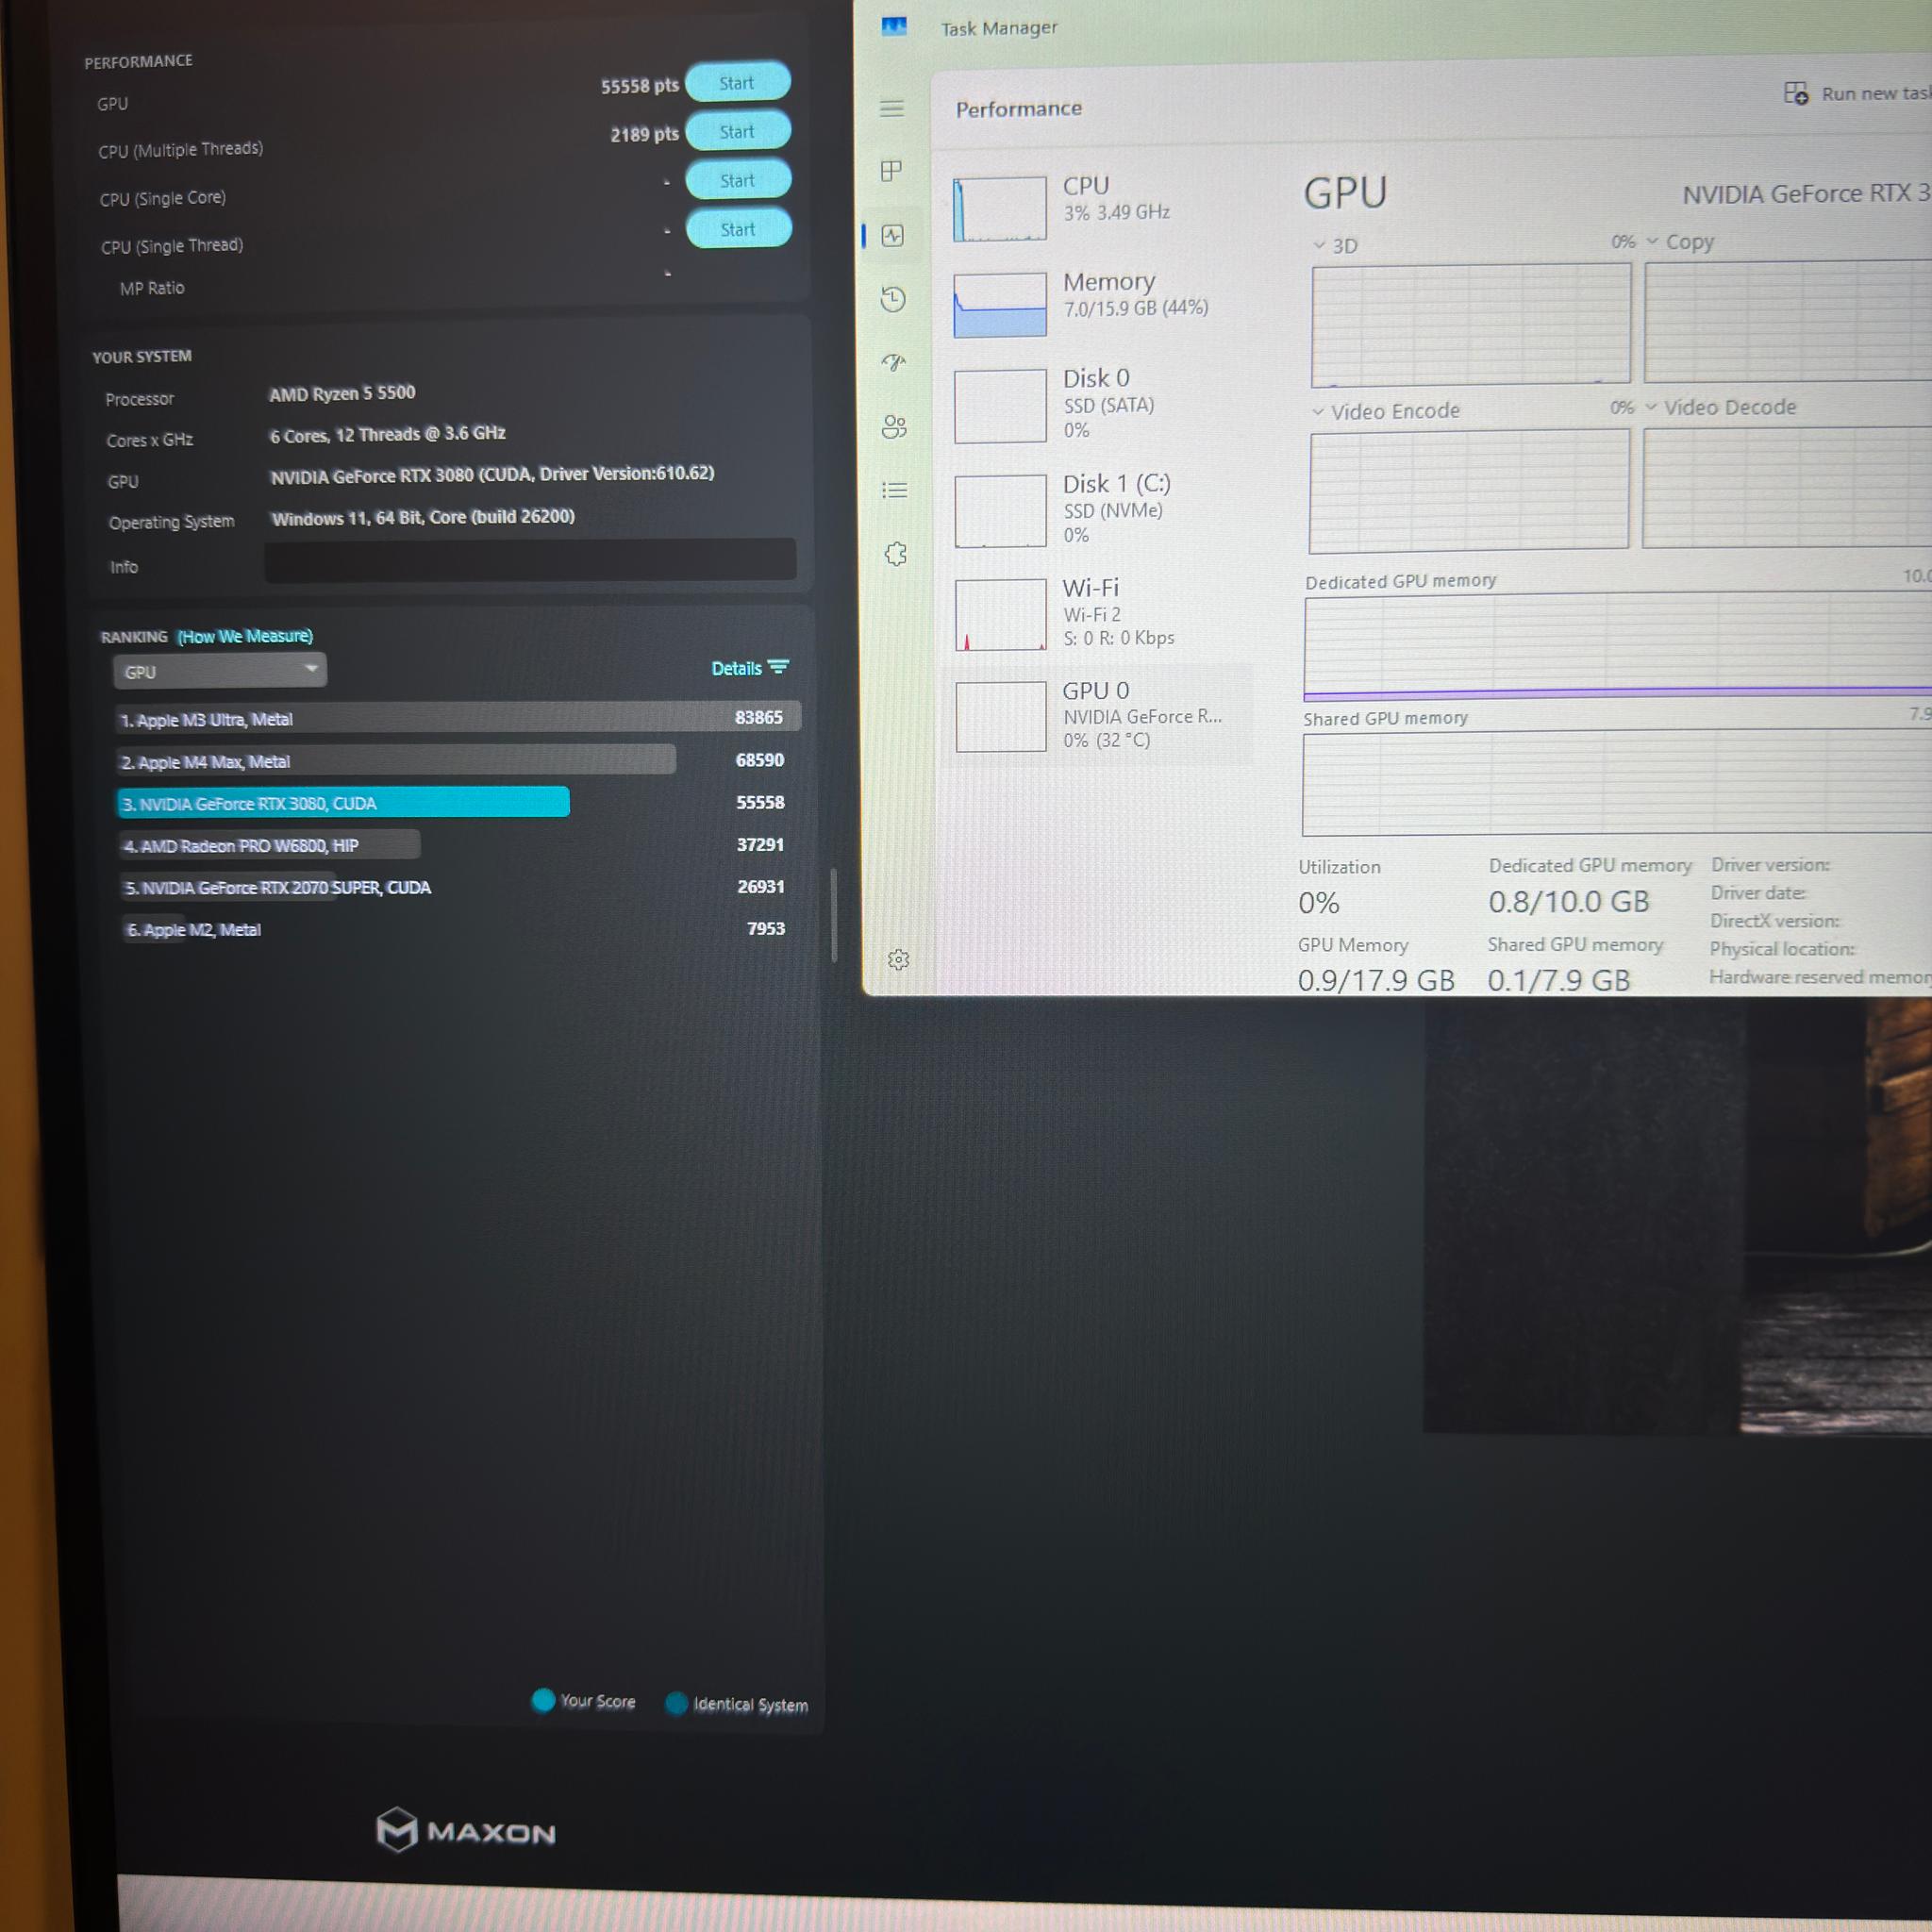The width and height of the screenshot is (1932, 1932).
Task: Select the GPU 0 performance entry
Action: click(x=1098, y=715)
